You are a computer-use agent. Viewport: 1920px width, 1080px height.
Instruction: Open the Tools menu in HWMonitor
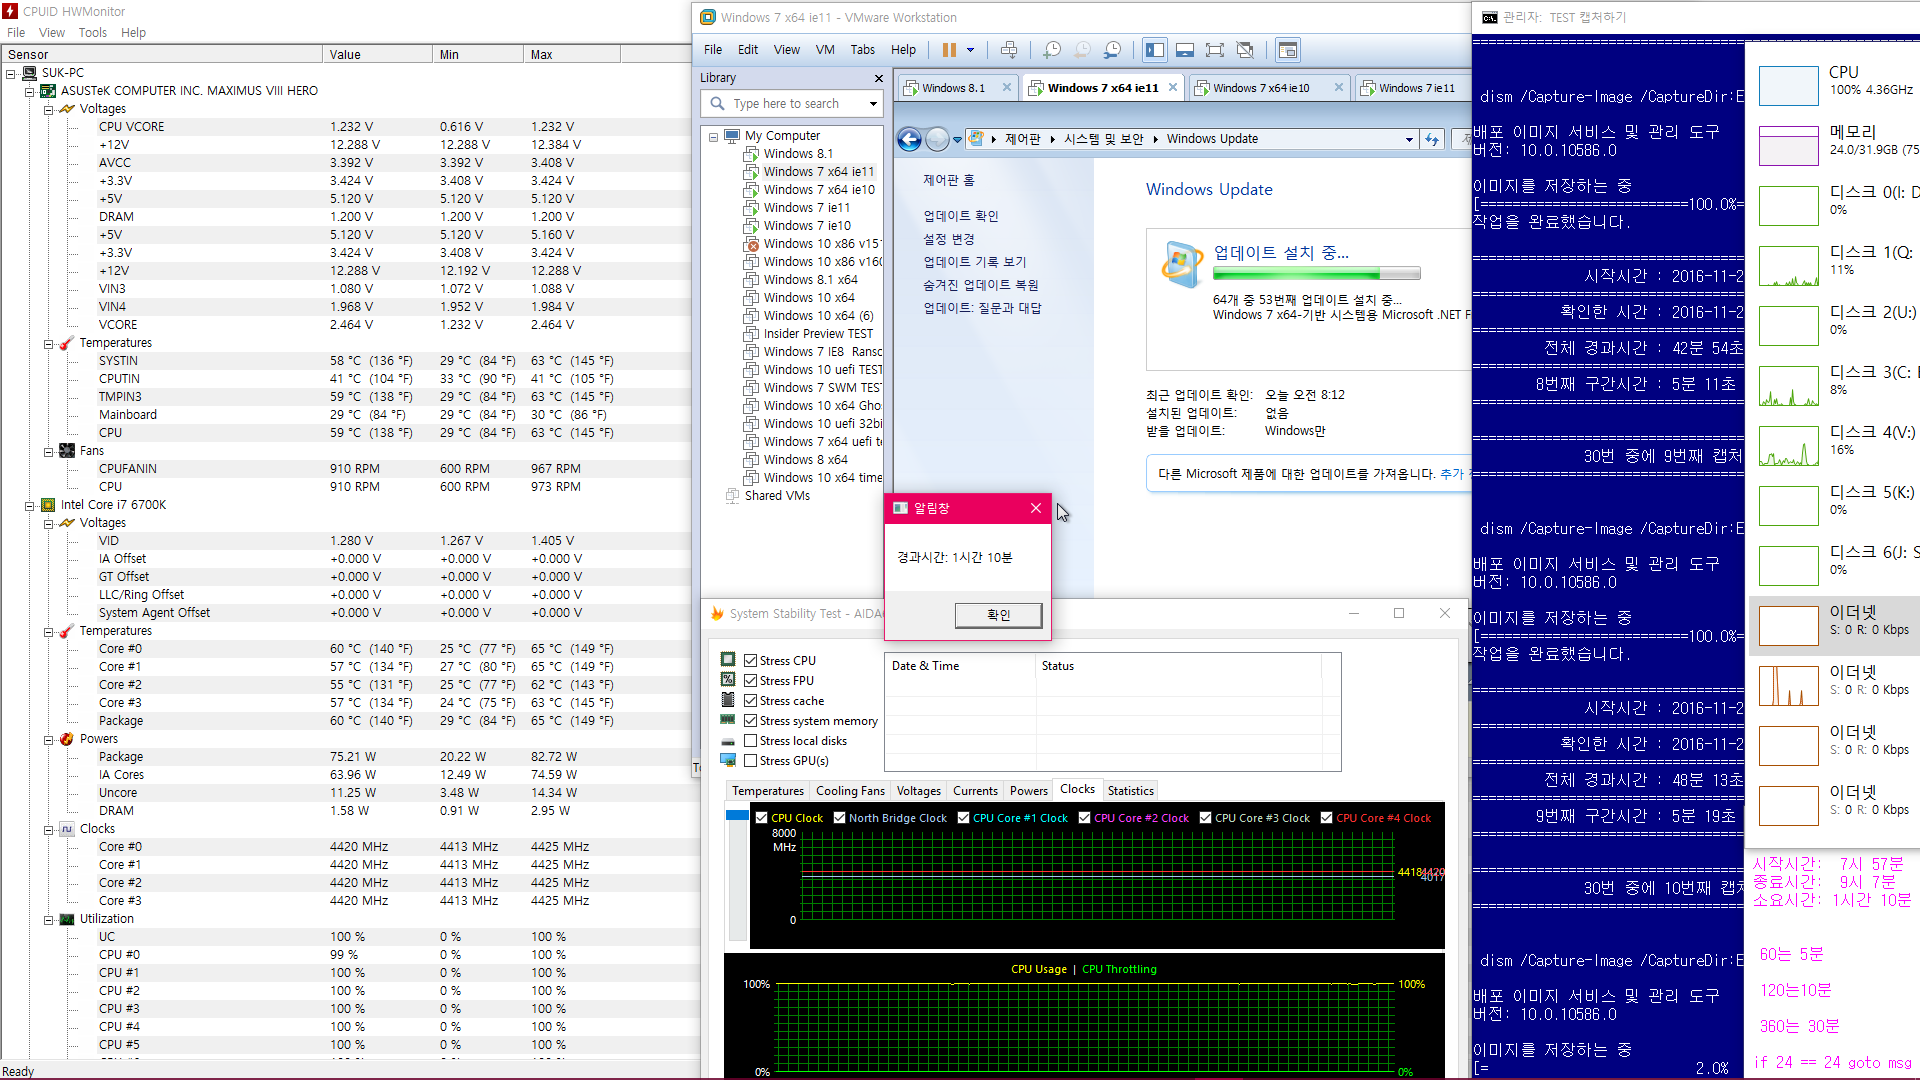(x=93, y=32)
